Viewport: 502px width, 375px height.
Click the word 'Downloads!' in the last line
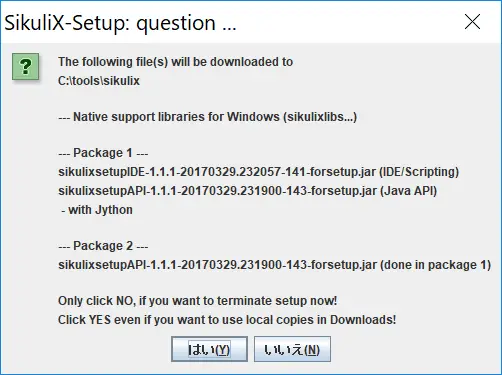(363, 320)
